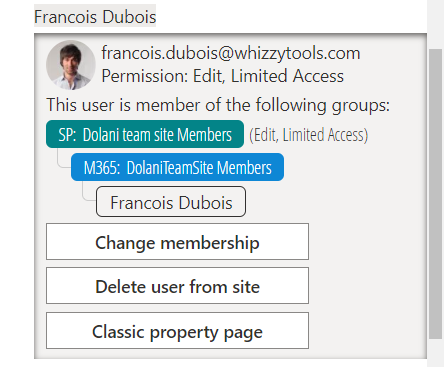This screenshot has width=448, height=367.
Task: Click the 'This user is member of' groups heading
Action: pos(218,105)
